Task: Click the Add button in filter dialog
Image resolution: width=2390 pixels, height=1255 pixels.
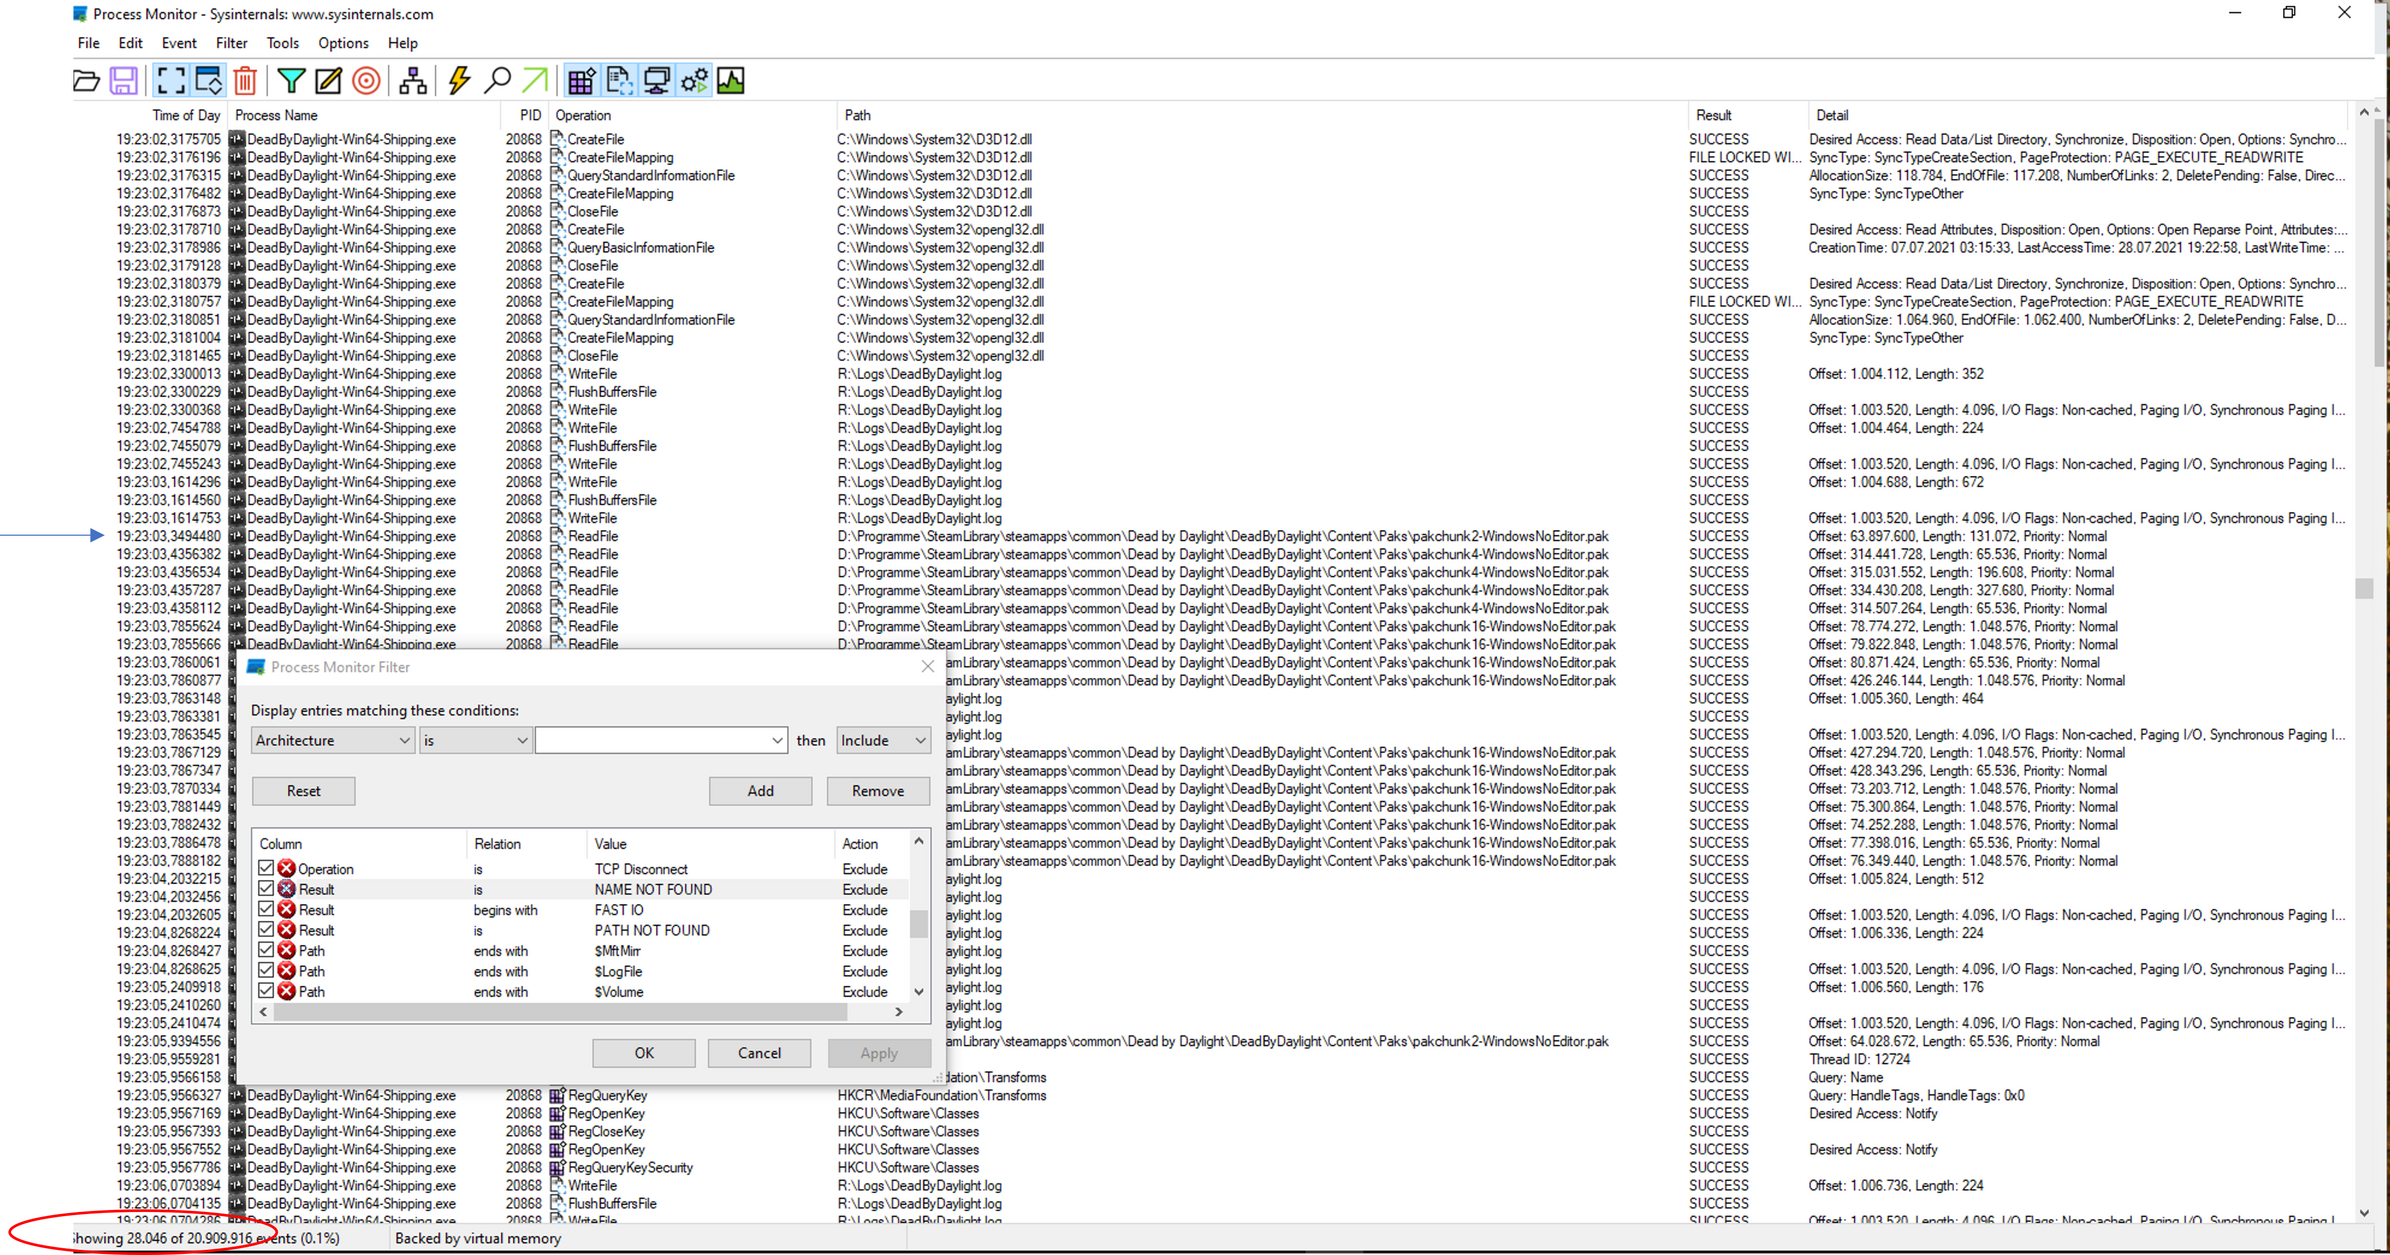Action: (760, 791)
